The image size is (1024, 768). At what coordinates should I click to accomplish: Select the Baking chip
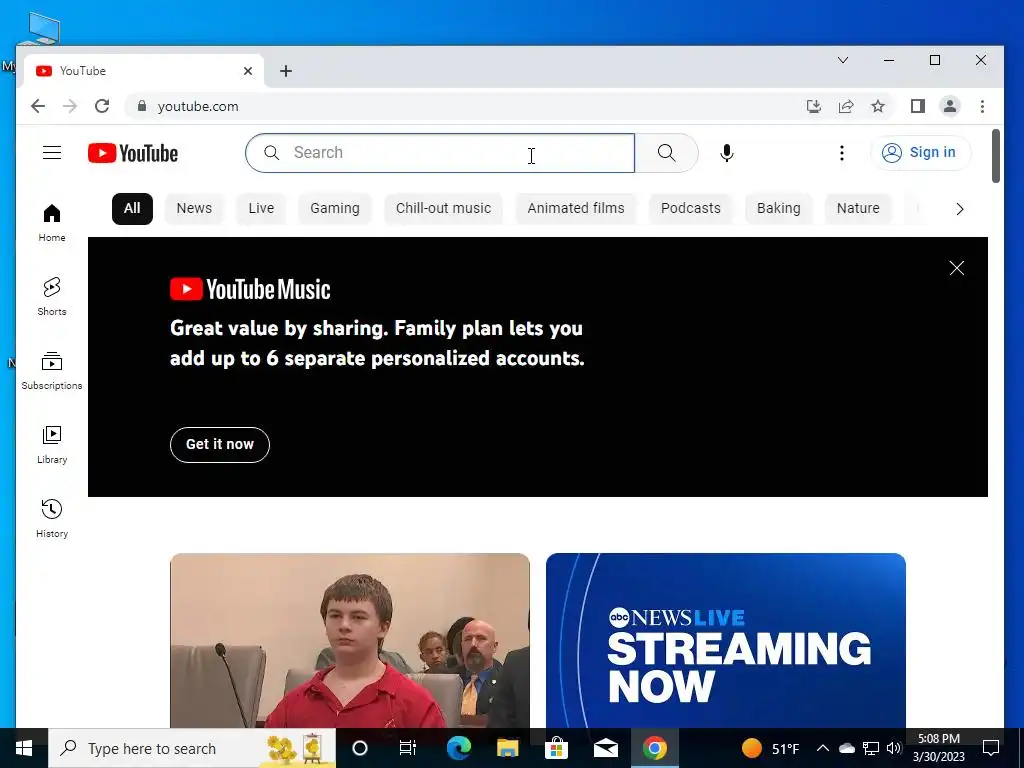click(x=778, y=208)
